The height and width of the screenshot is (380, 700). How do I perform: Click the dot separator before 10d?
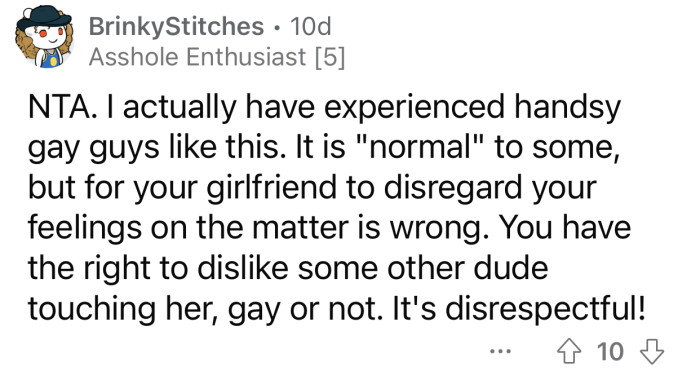point(277,28)
